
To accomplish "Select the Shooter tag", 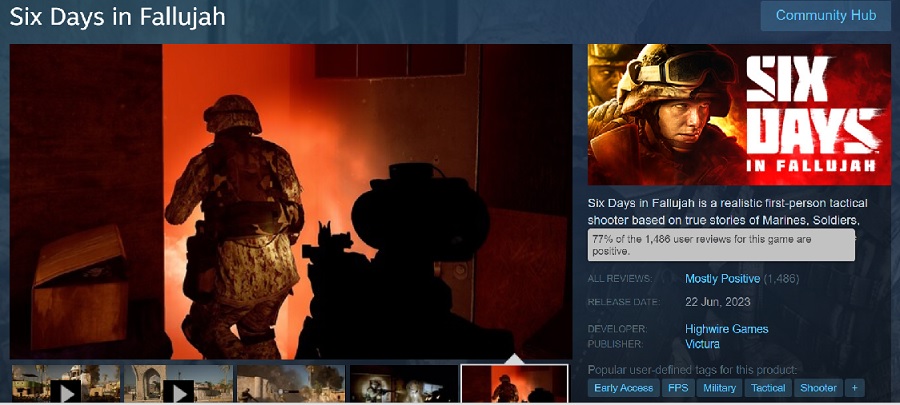I will pyautogui.click(x=818, y=388).
